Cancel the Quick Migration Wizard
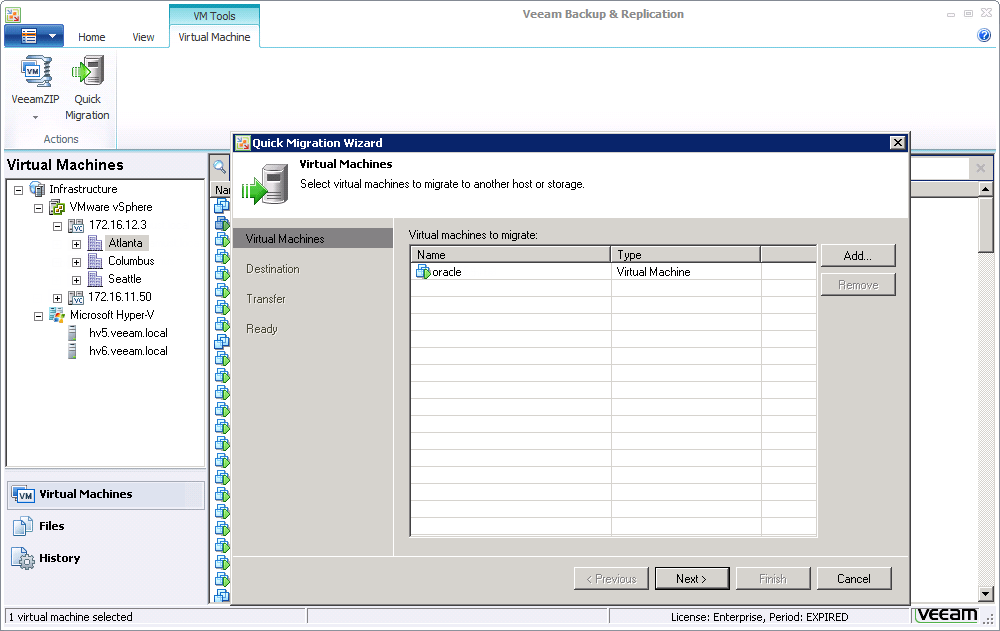Image resolution: width=1000 pixels, height=631 pixels. 854,579
